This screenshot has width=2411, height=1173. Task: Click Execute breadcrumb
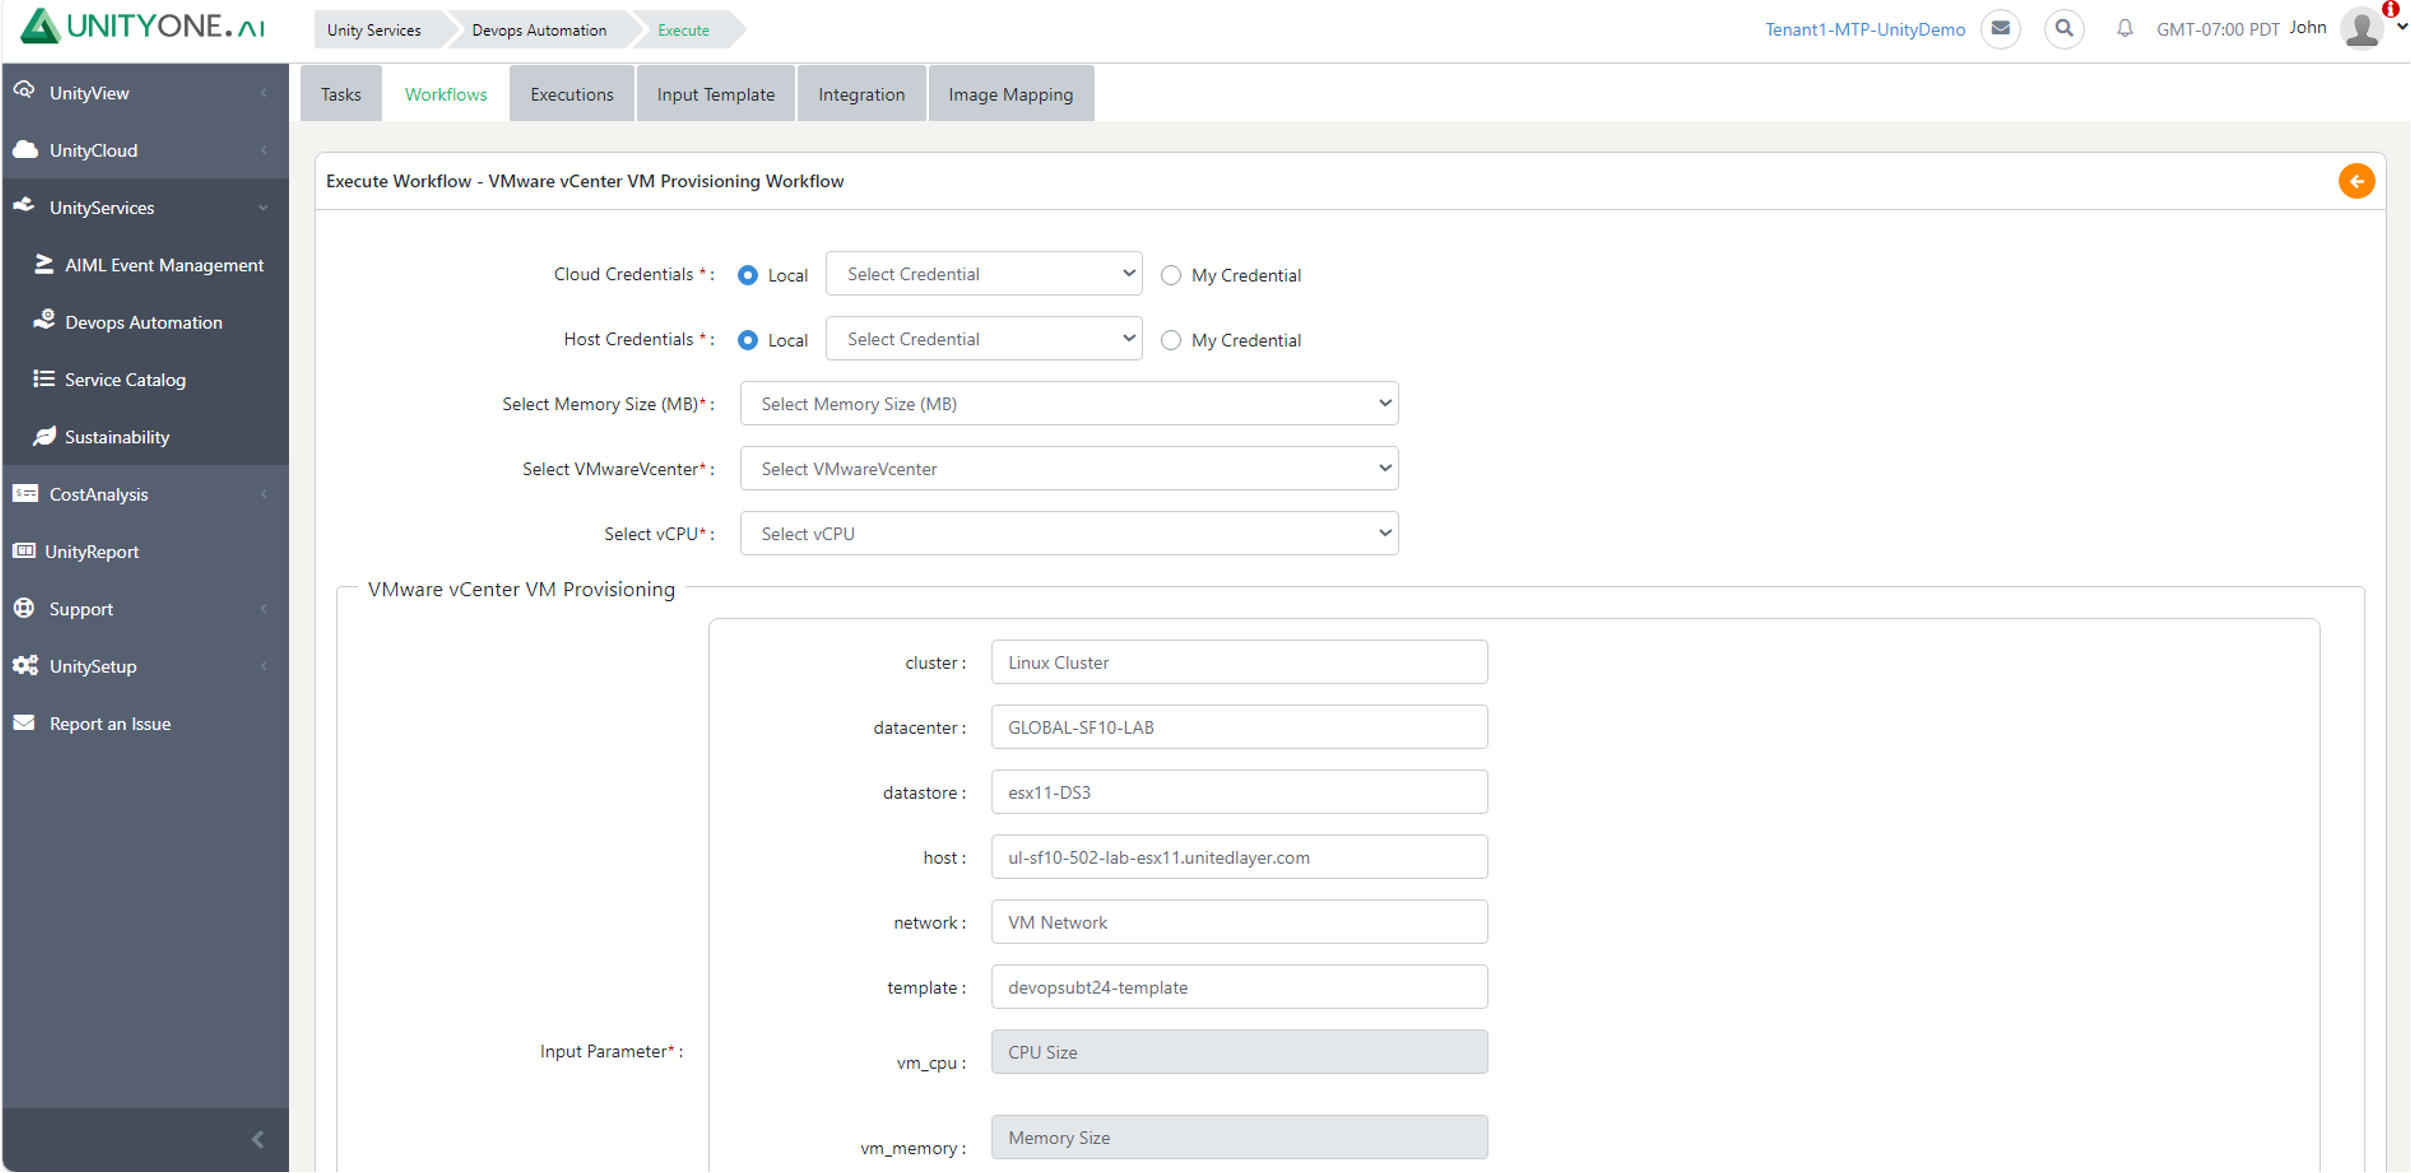(x=684, y=30)
